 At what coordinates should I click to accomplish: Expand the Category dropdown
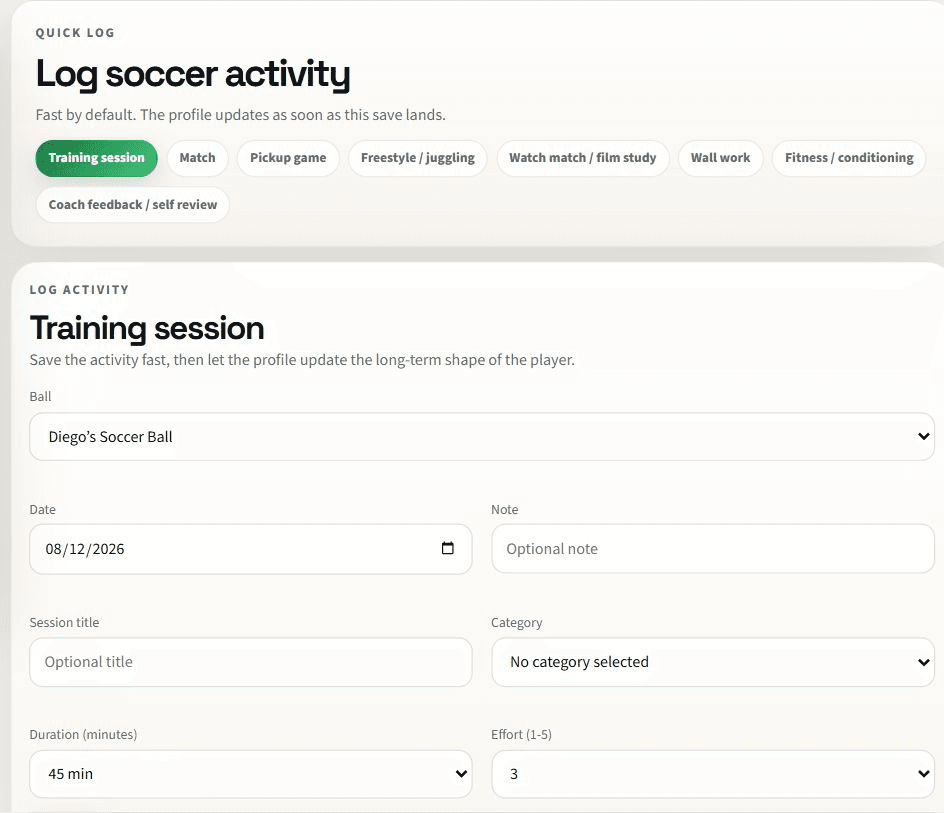[x=713, y=662]
